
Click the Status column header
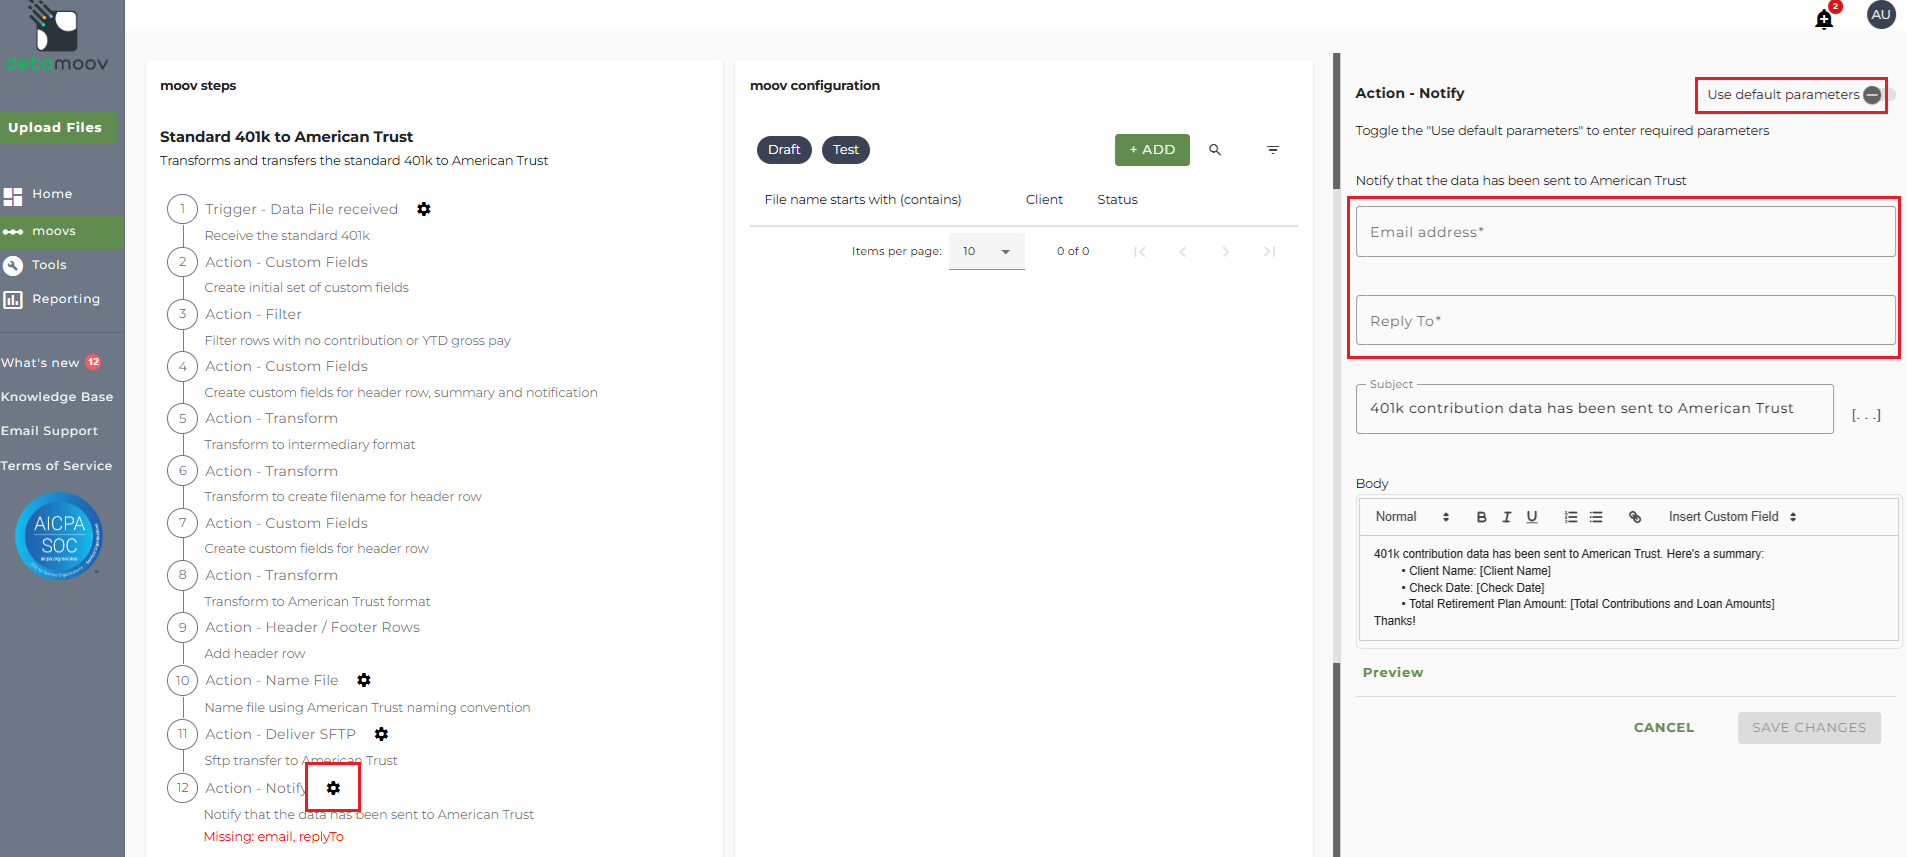(1117, 200)
